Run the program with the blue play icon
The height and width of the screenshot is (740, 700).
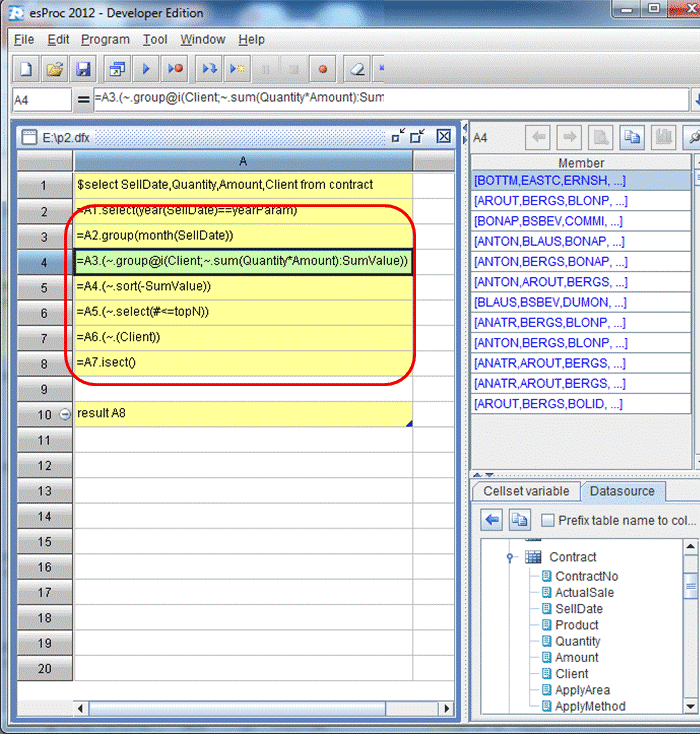[146, 69]
